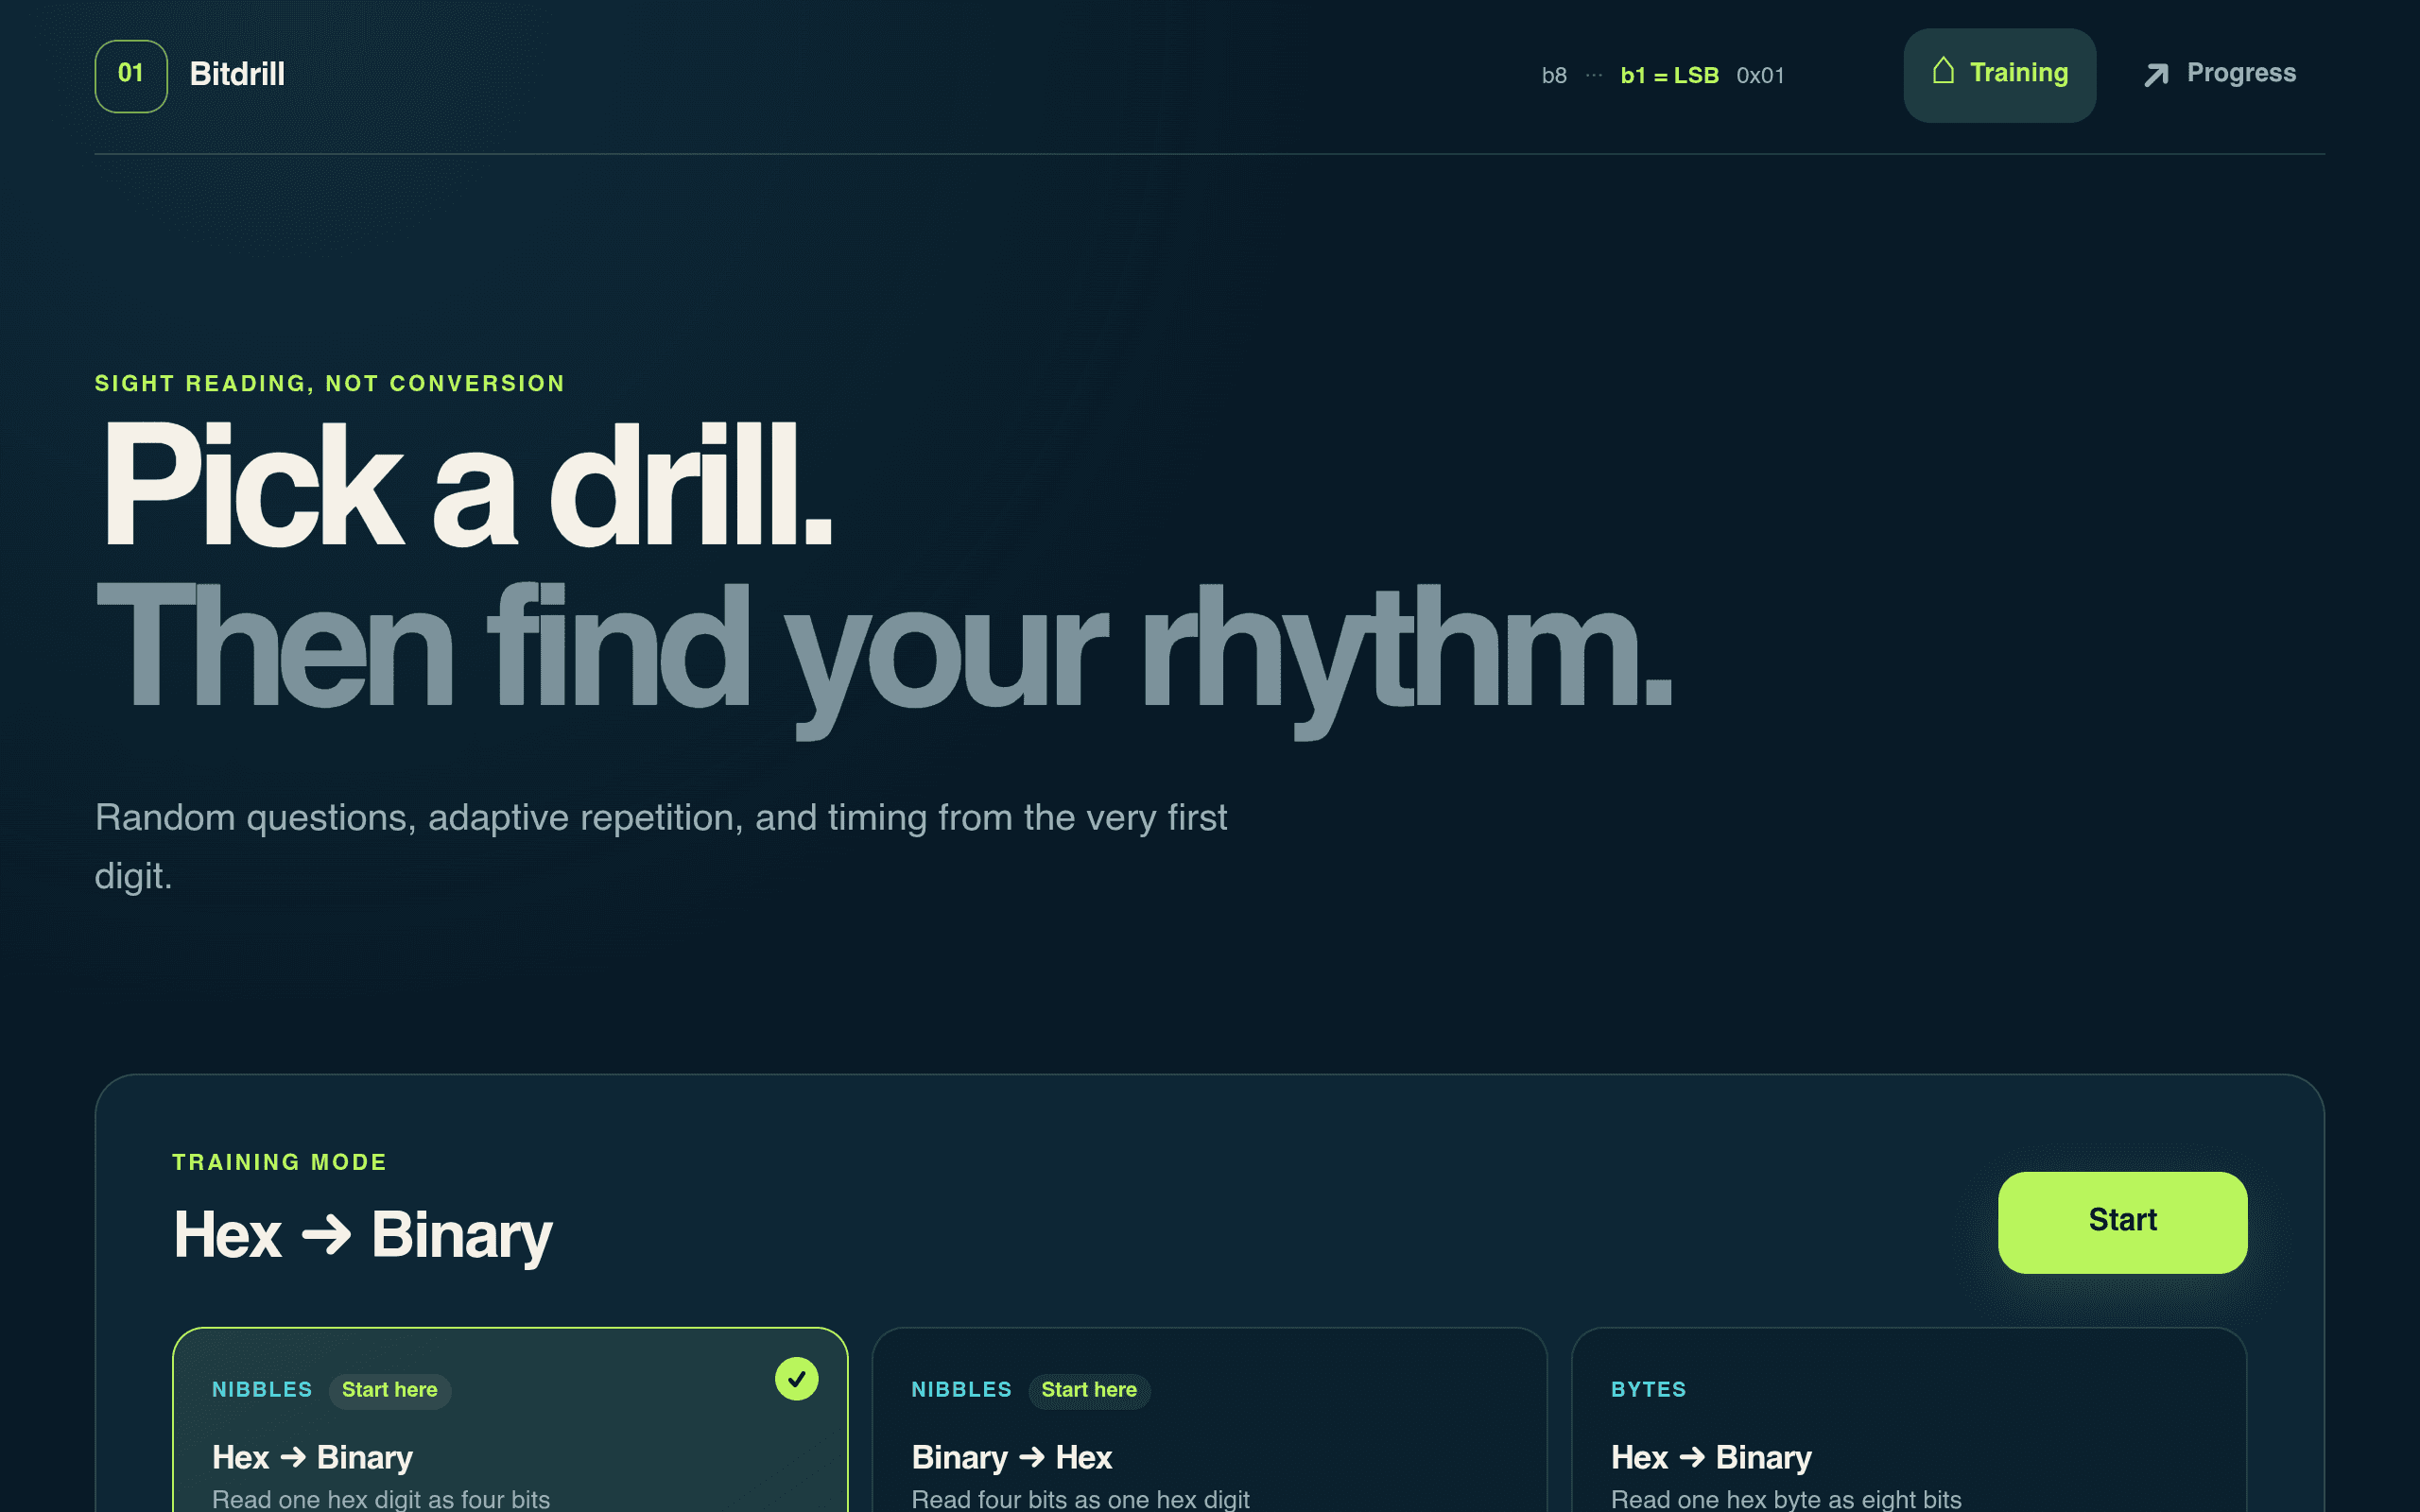The height and width of the screenshot is (1512, 2420).
Task: Click the SIGHT READING, NOT CONVERSION tagline
Action: click(330, 384)
